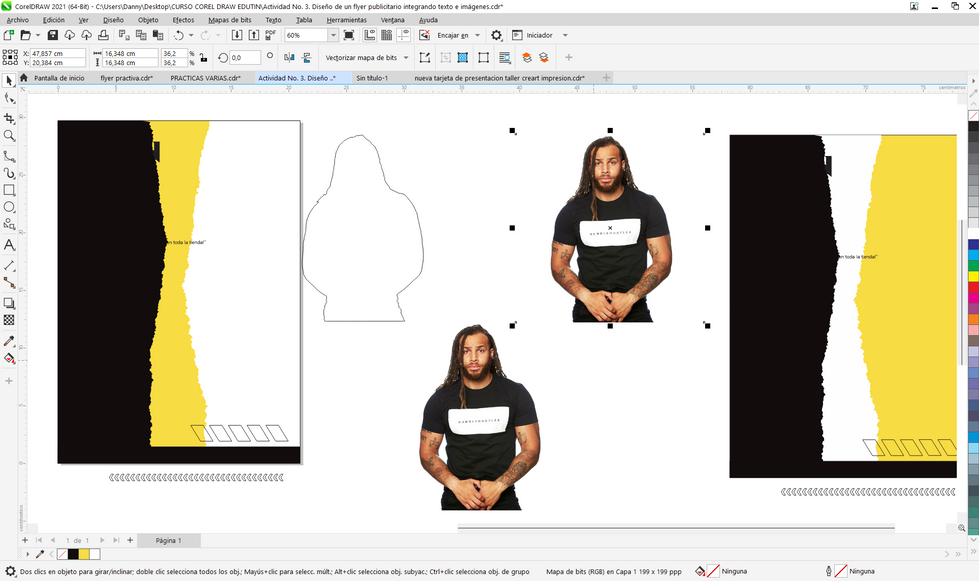The image size is (979, 581).
Task: Open the zoom level 60% dropdown
Action: [x=333, y=36]
